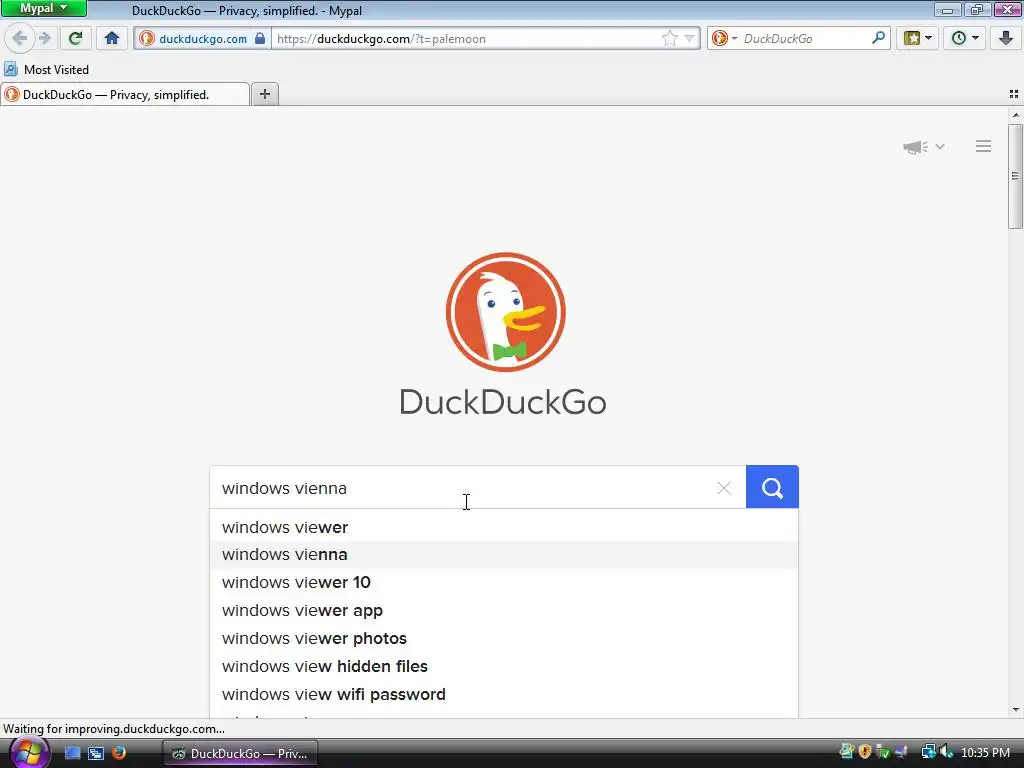The height and width of the screenshot is (768, 1024).
Task: Click the page scrollbar down arrow
Action: click(x=1016, y=710)
